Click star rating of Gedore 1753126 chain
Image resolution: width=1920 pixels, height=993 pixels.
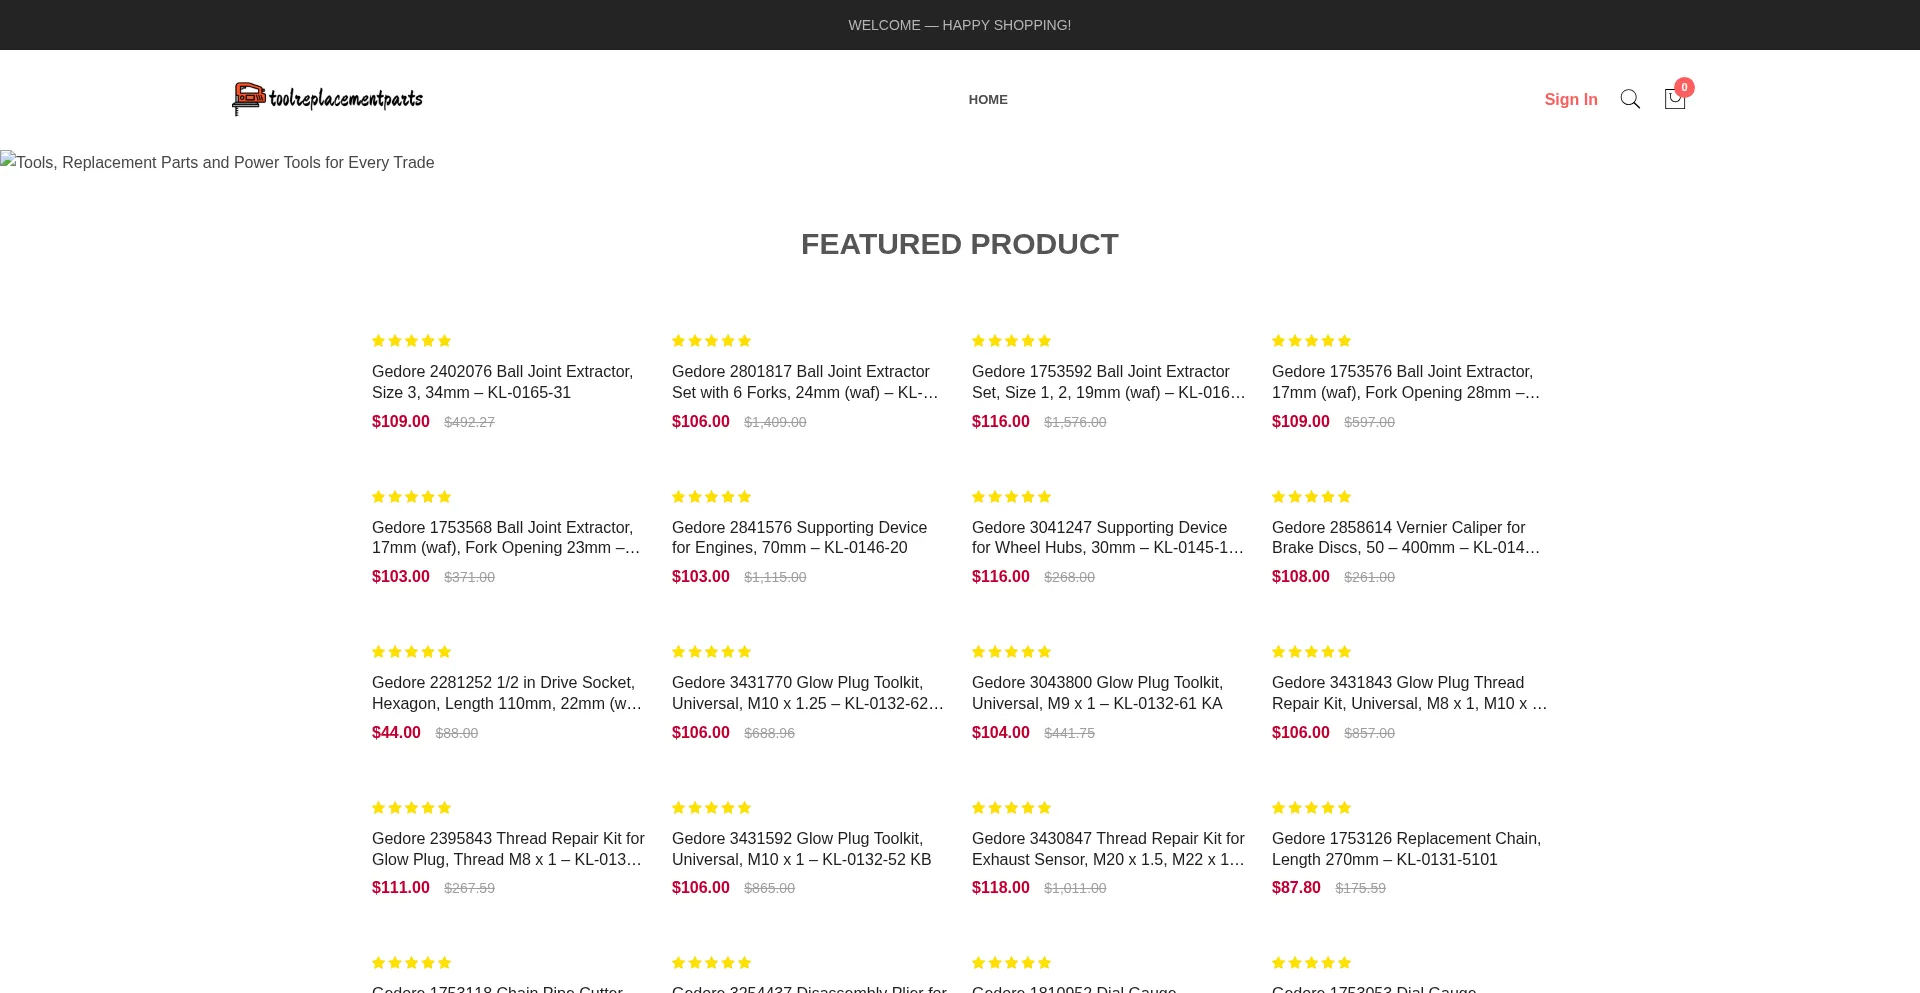pos(1311,808)
